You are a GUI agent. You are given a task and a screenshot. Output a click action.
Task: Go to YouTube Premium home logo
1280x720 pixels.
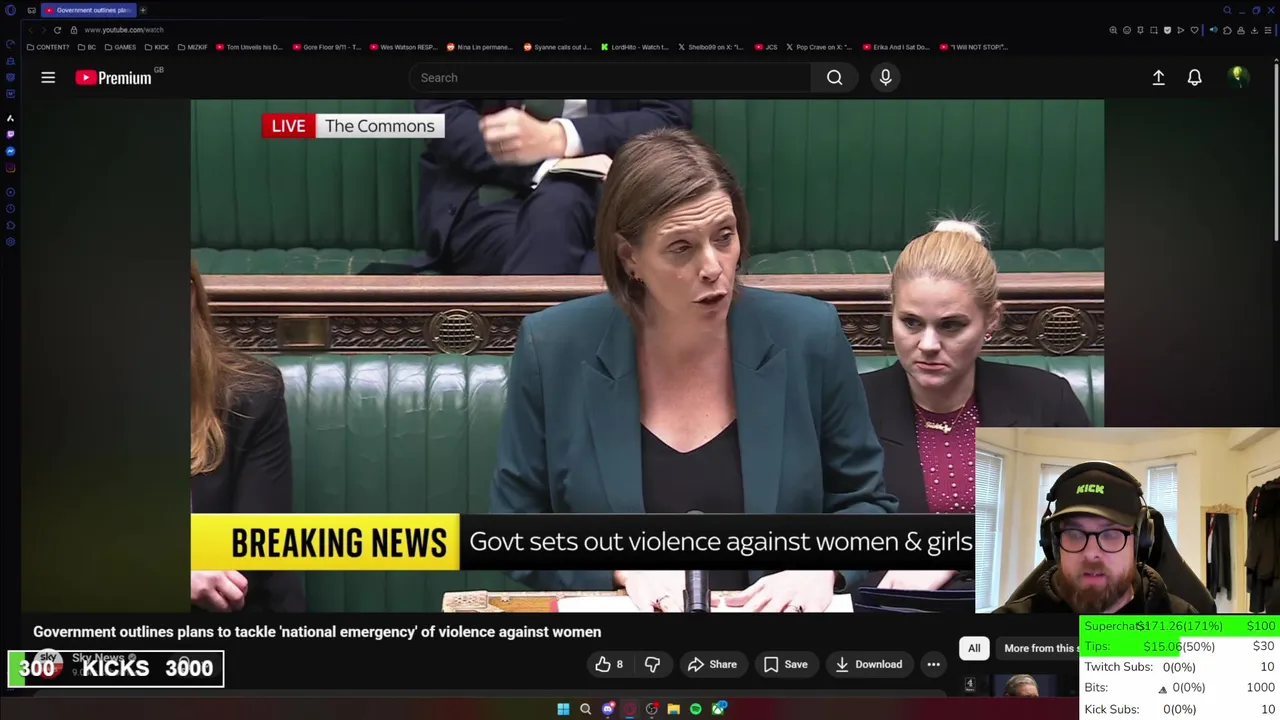pyautogui.click(x=113, y=77)
